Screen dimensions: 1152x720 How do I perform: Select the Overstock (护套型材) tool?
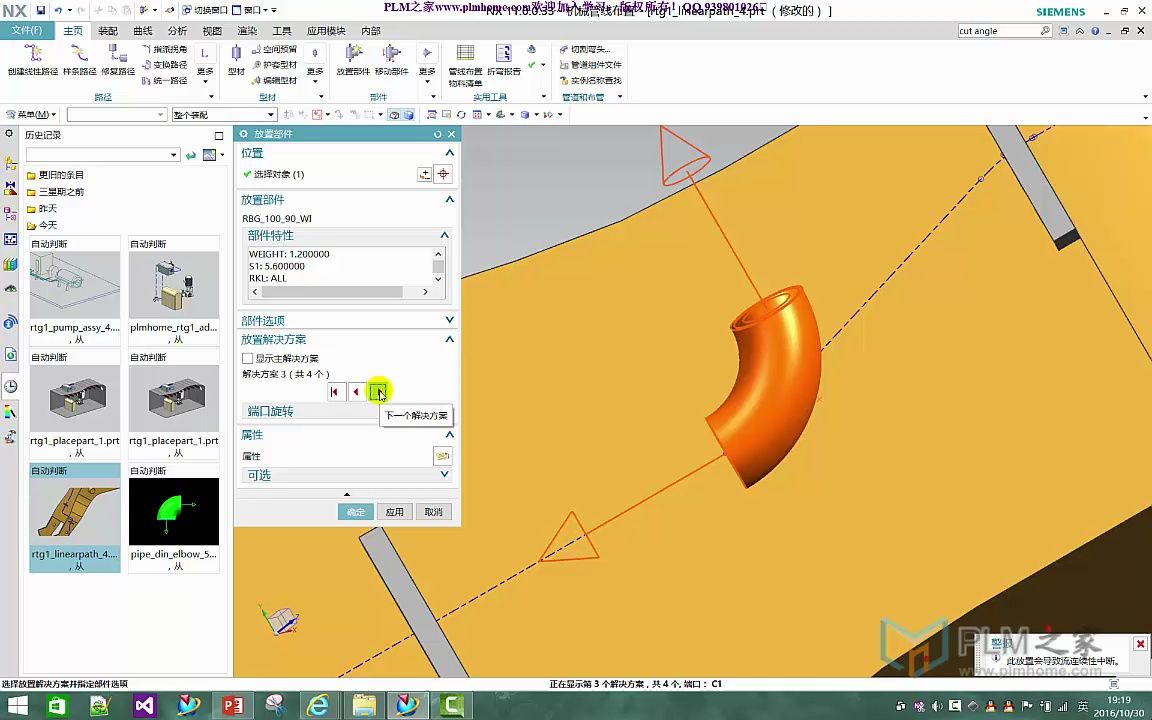[274, 65]
